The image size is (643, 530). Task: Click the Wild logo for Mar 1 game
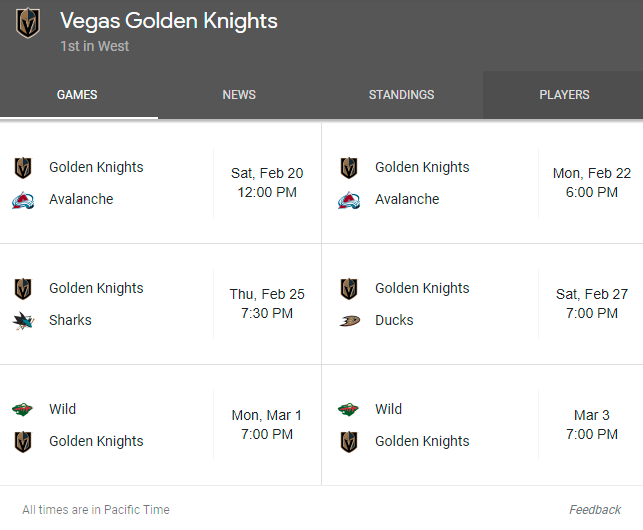[23, 409]
